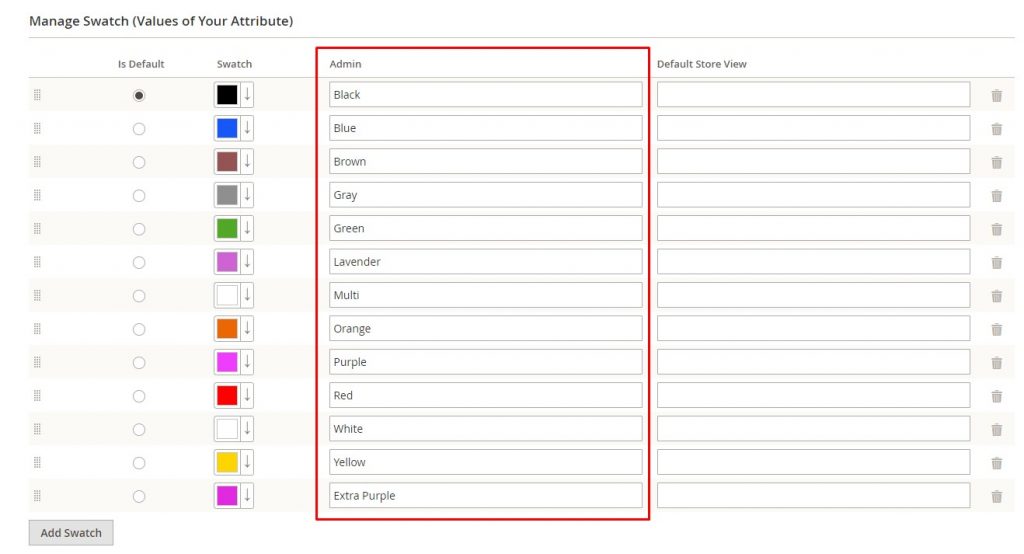The width and height of the screenshot is (1024, 554).
Task: Click the green color swatch
Action: click(227, 228)
